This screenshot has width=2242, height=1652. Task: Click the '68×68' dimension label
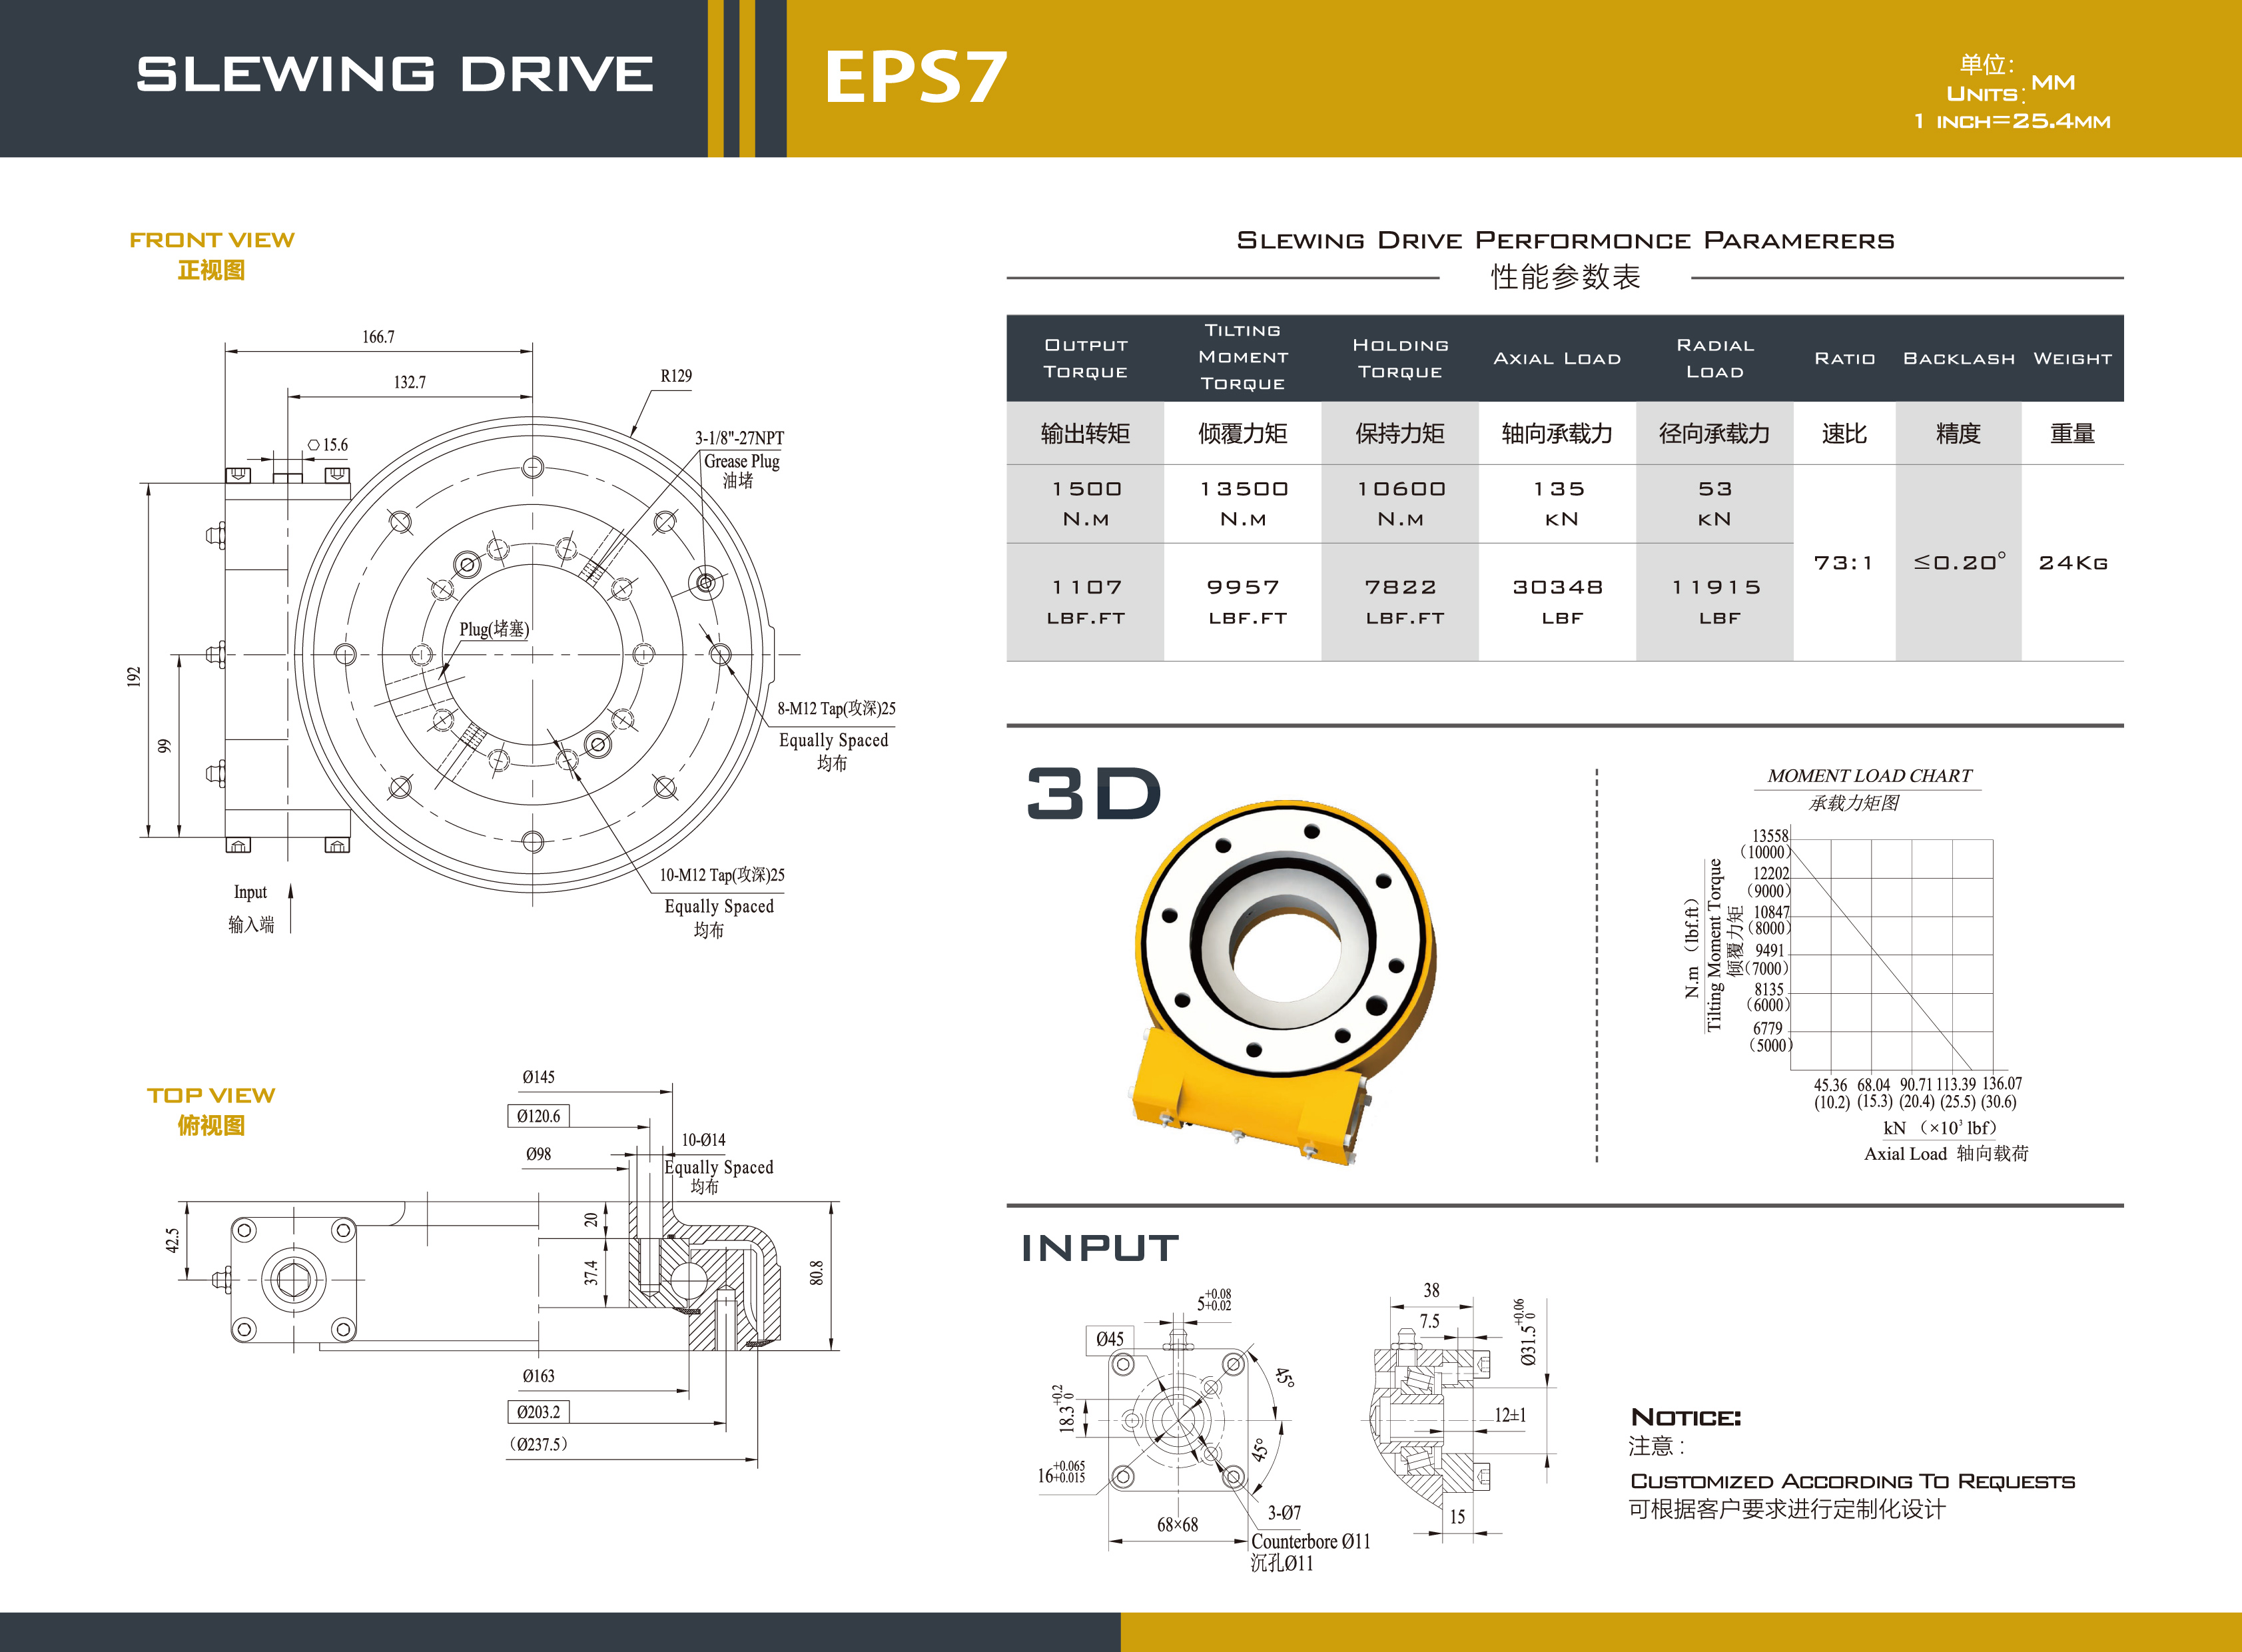click(x=1177, y=1525)
